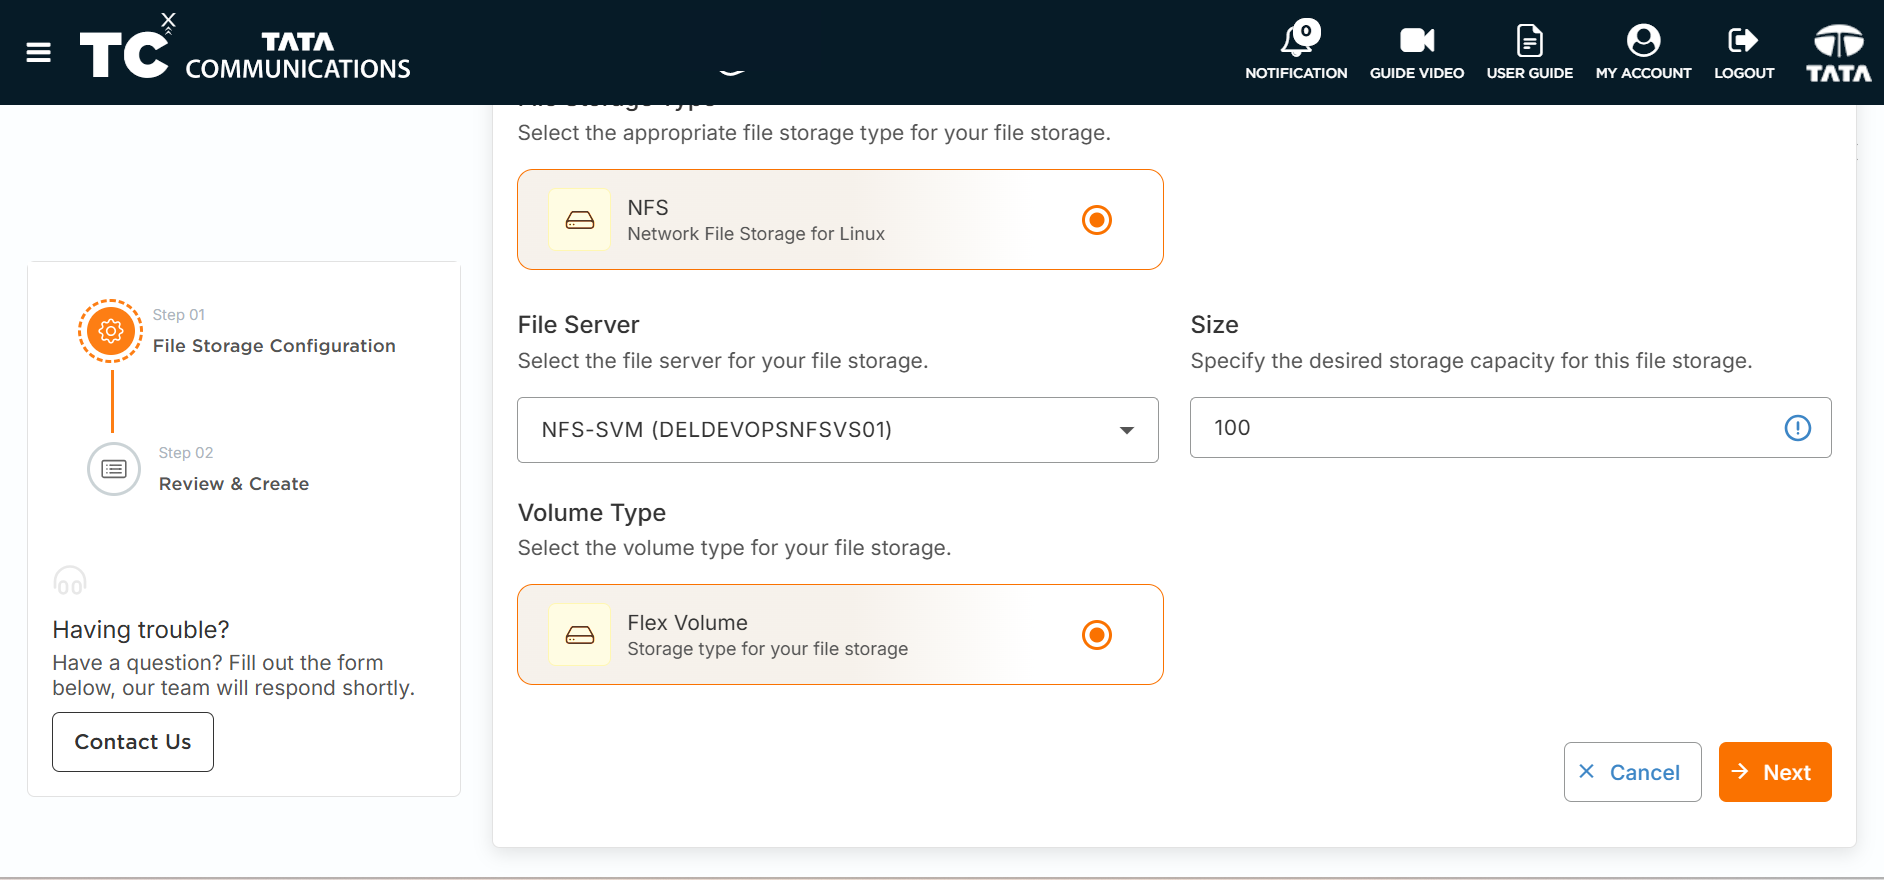Image resolution: width=1884 pixels, height=880 pixels.
Task: Select the Flex Volume radio button
Action: 1097,634
